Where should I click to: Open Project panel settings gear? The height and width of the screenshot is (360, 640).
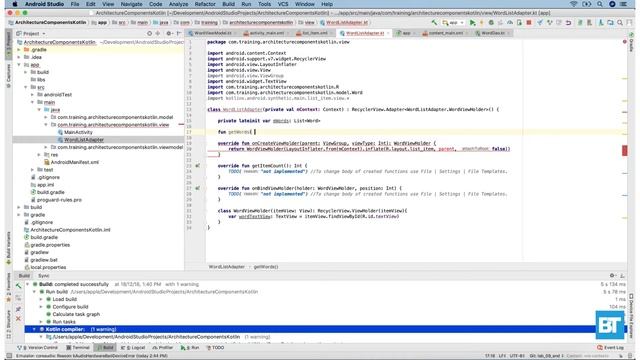tap(169, 33)
